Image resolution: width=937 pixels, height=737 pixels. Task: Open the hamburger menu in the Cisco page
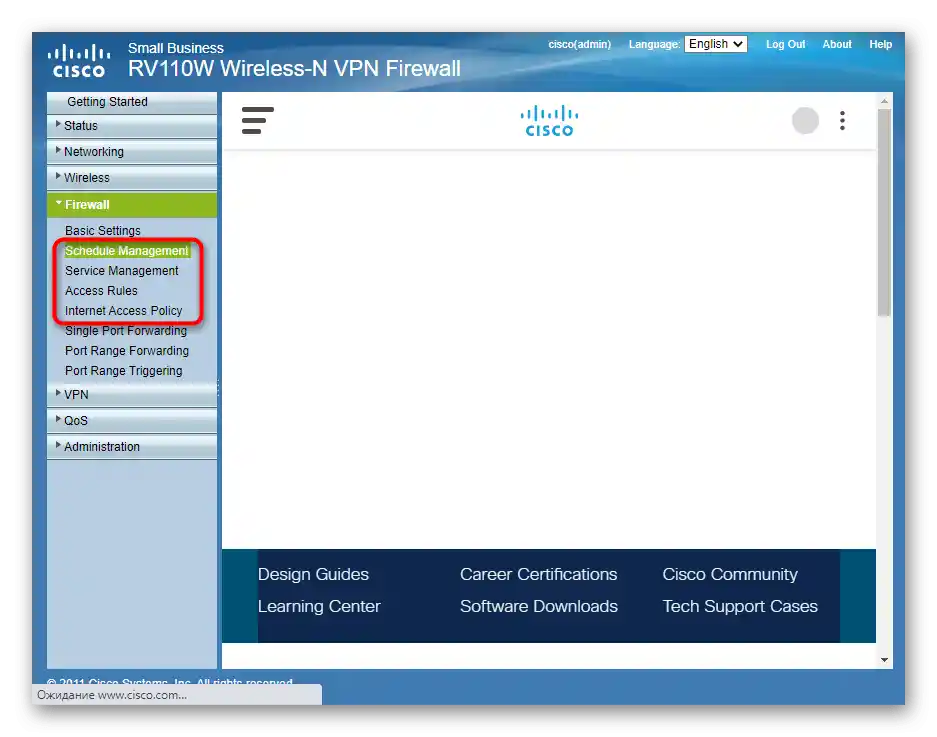coord(258,120)
